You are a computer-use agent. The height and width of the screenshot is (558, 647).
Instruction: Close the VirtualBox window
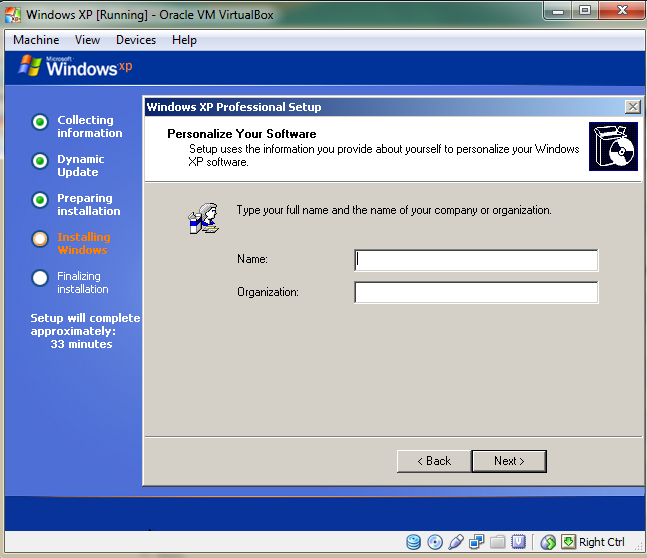click(x=622, y=10)
